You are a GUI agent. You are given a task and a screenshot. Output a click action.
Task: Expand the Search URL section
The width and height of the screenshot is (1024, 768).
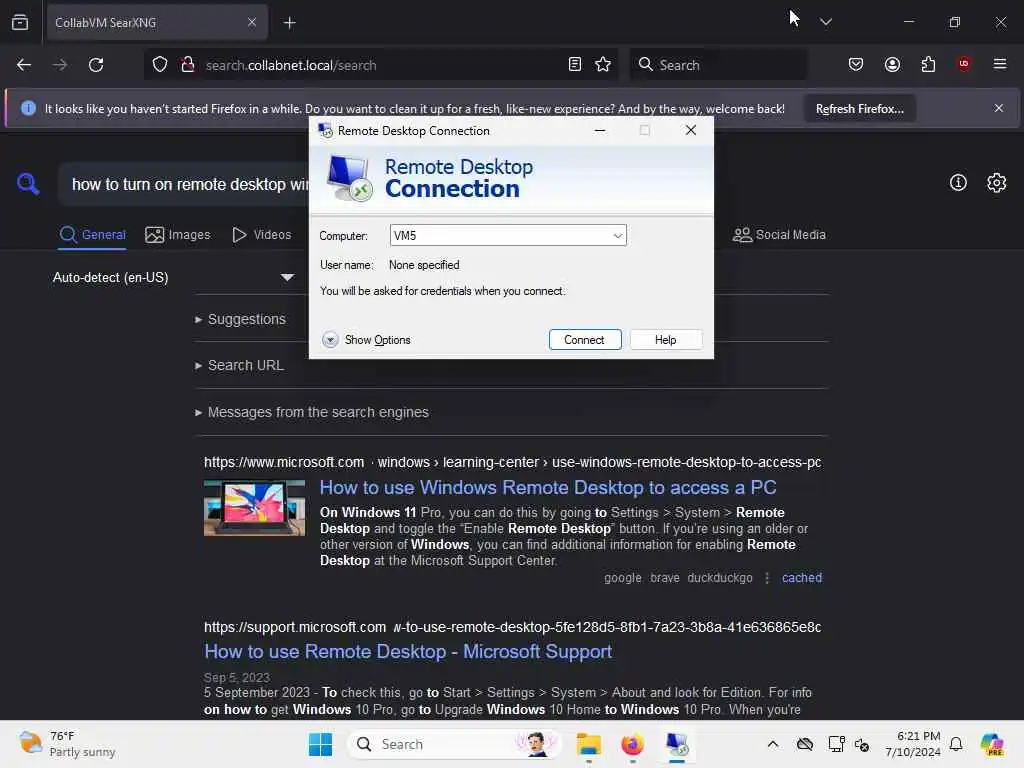(x=240, y=366)
